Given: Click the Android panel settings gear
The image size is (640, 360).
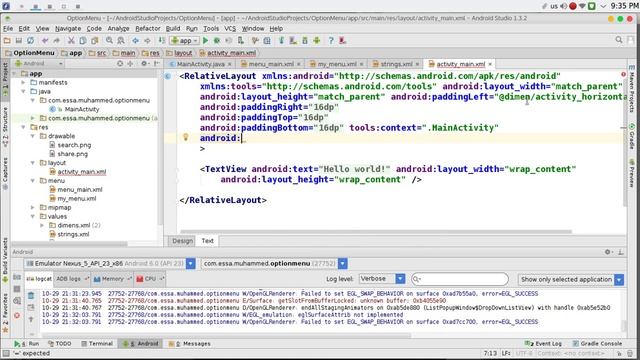Looking at the screenshot, I should pyautogui.click(x=608, y=252).
